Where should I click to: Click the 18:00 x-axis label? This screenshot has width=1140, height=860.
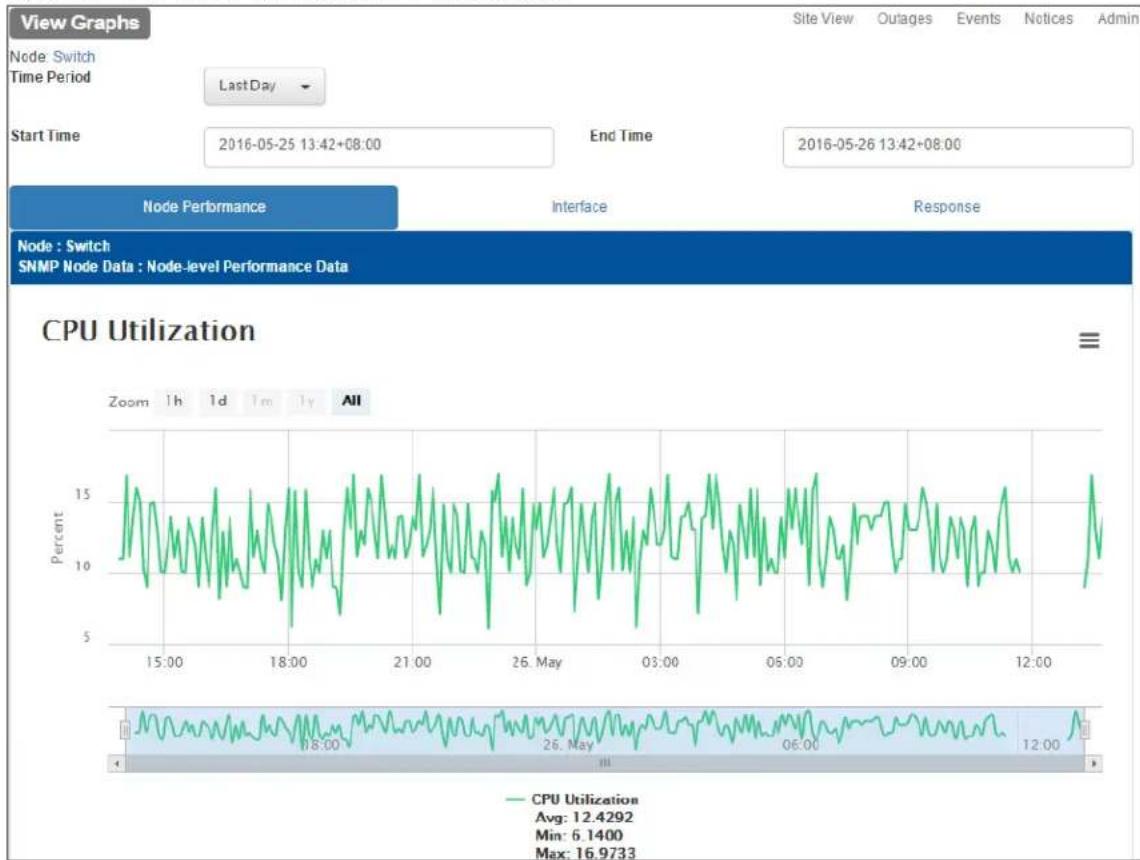point(288,662)
